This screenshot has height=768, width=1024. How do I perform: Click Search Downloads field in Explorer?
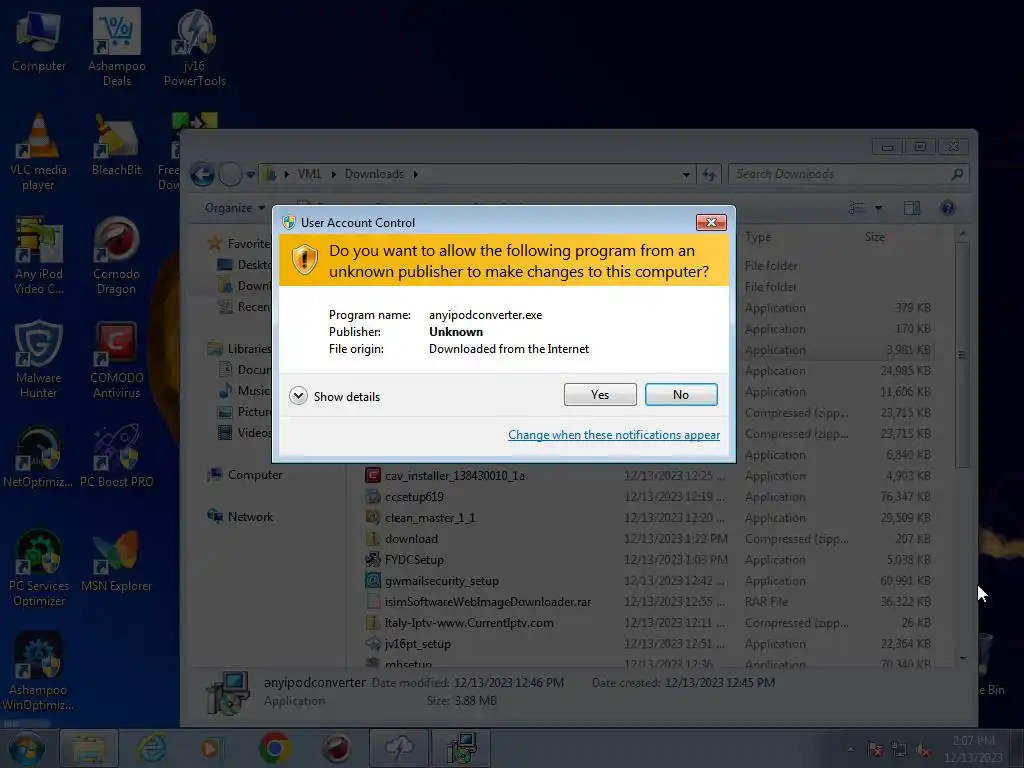[848, 174]
